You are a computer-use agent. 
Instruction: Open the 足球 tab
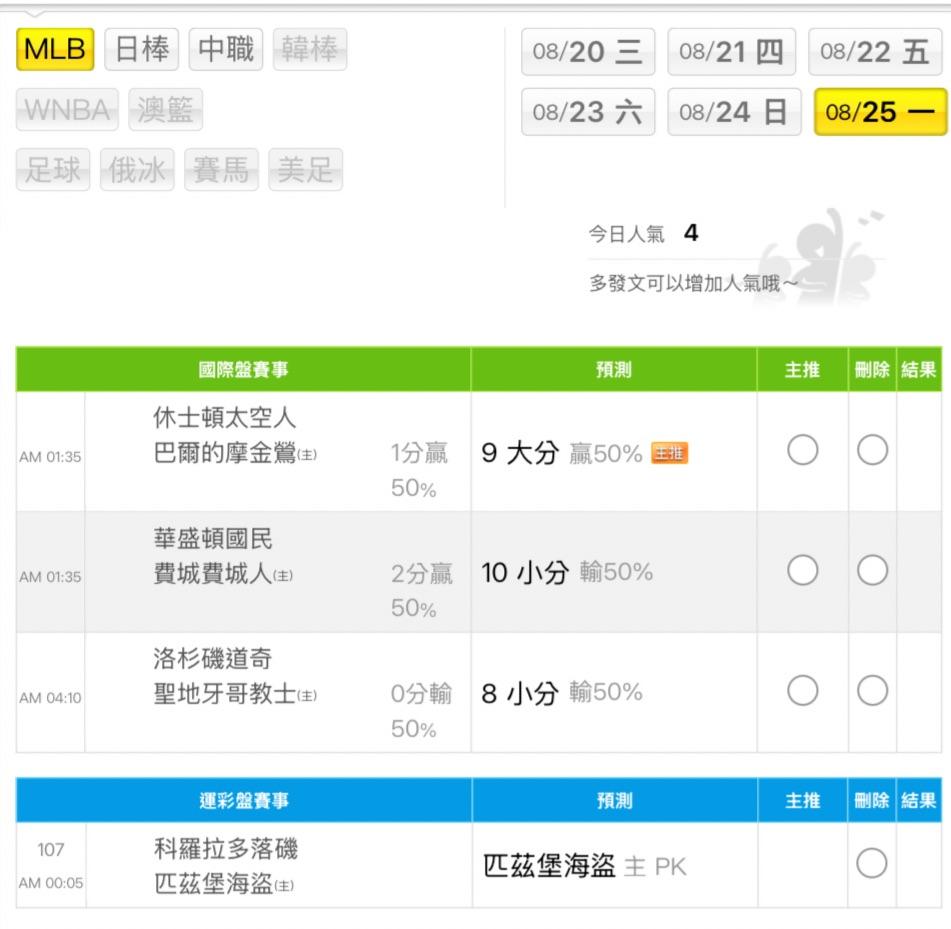(53, 170)
